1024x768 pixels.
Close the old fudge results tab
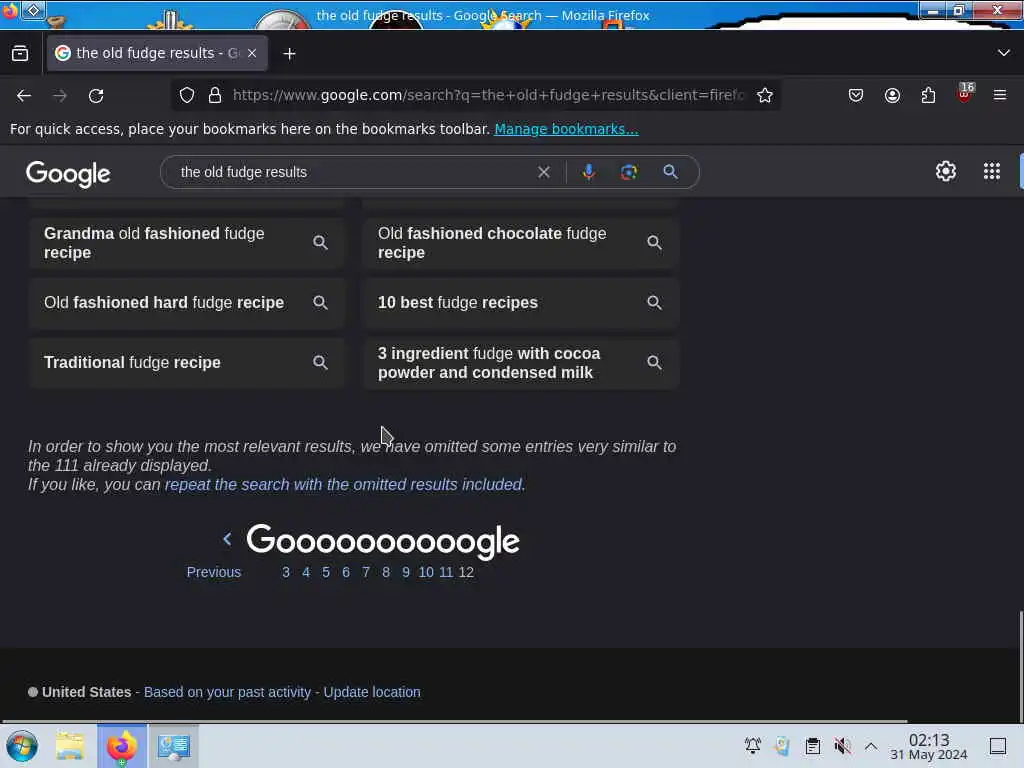tap(252, 53)
